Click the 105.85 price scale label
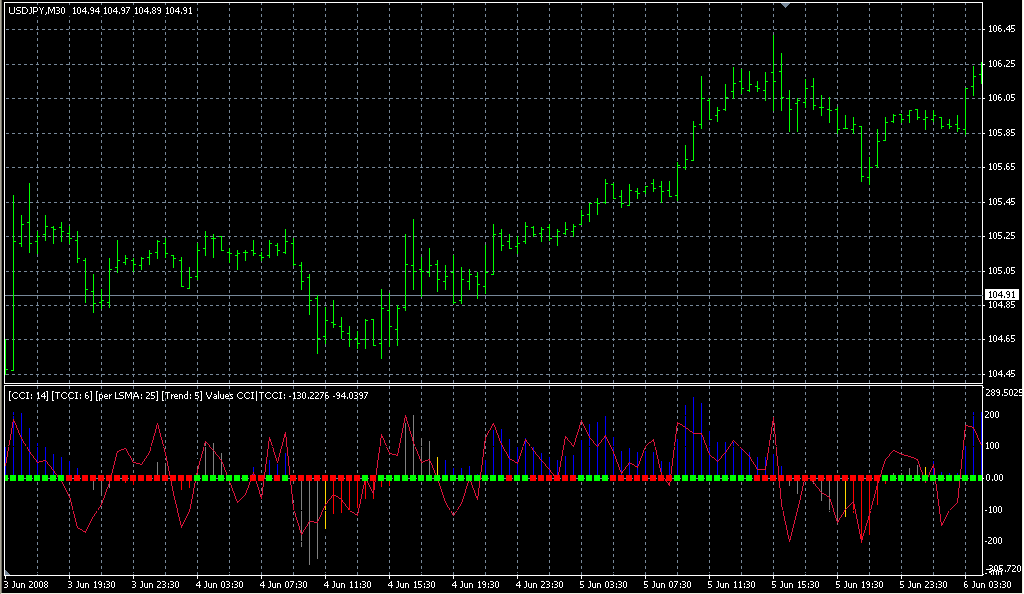The width and height of the screenshot is (1024, 594). click(x=1002, y=133)
